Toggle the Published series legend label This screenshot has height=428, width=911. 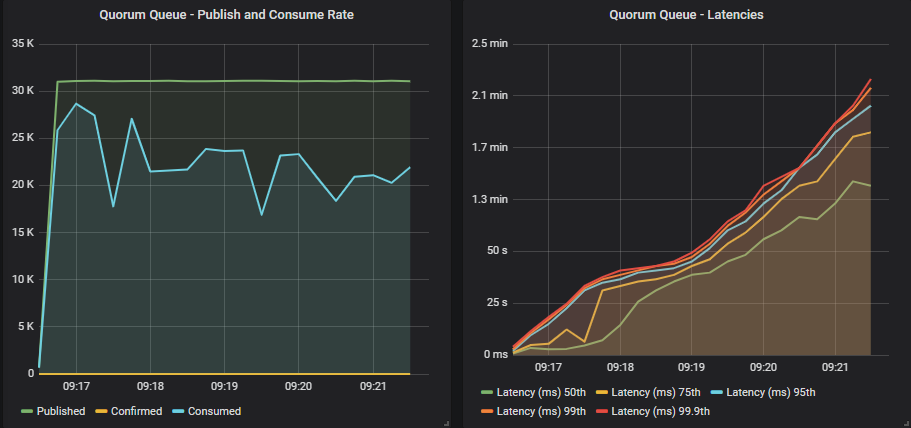[61, 411]
